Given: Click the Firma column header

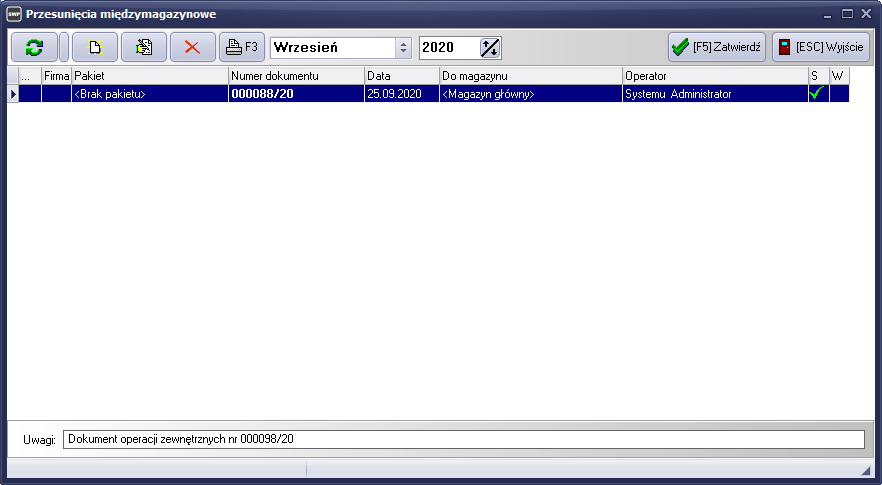Looking at the screenshot, I should point(56,76).
